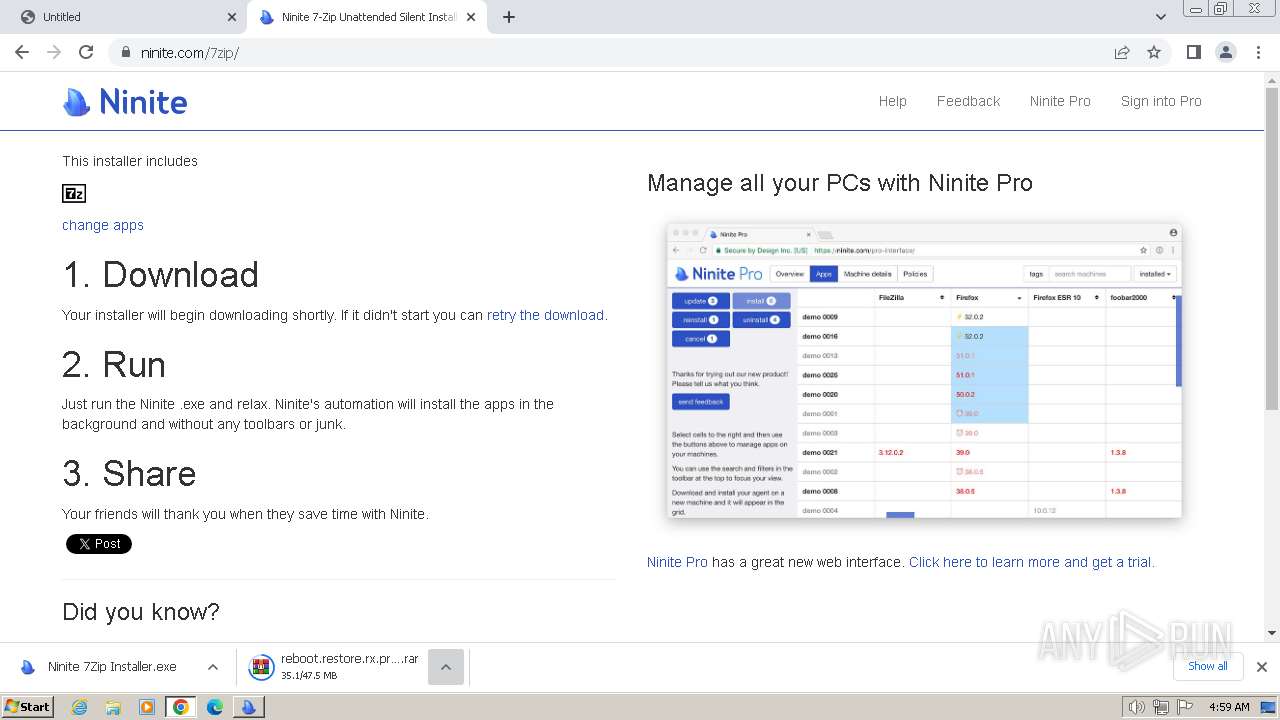Click the Ninite installer taskbar icon
This screenshot has height=720, width=1280.
(x=248, y=707)
